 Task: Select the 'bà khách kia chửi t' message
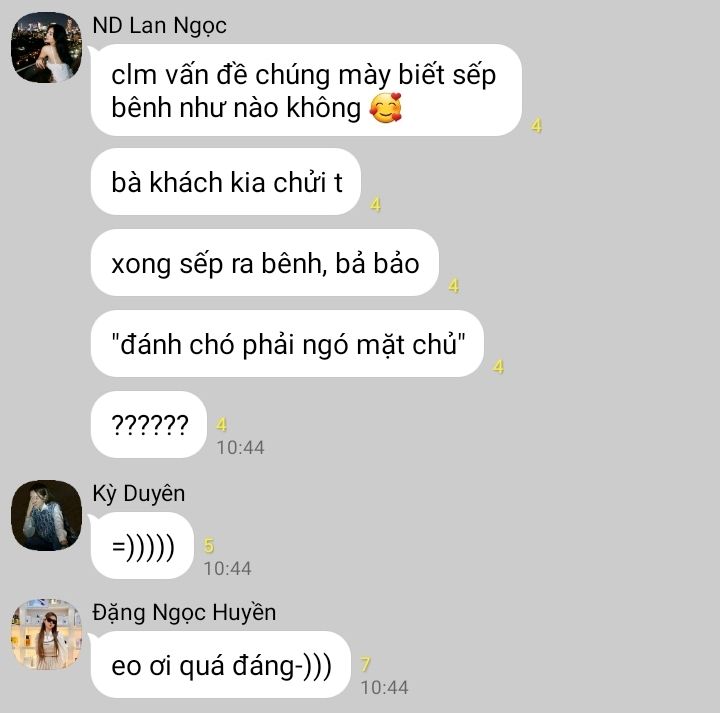coord(226,181)
